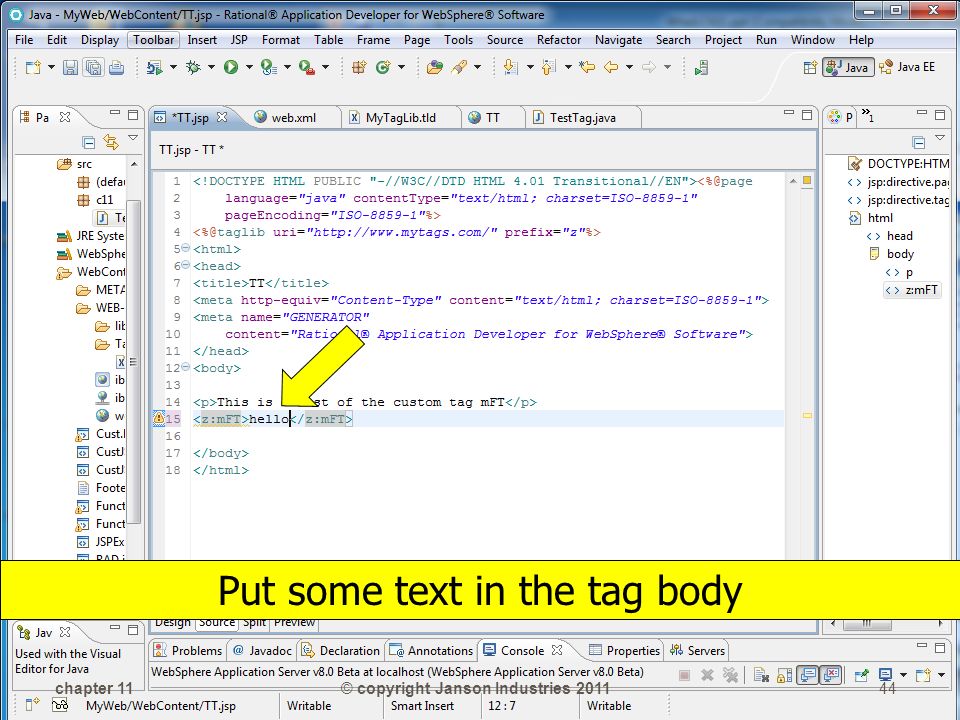Open the dropdown beside External Tools icon
960x720 pixels.
tap(325, 67)
